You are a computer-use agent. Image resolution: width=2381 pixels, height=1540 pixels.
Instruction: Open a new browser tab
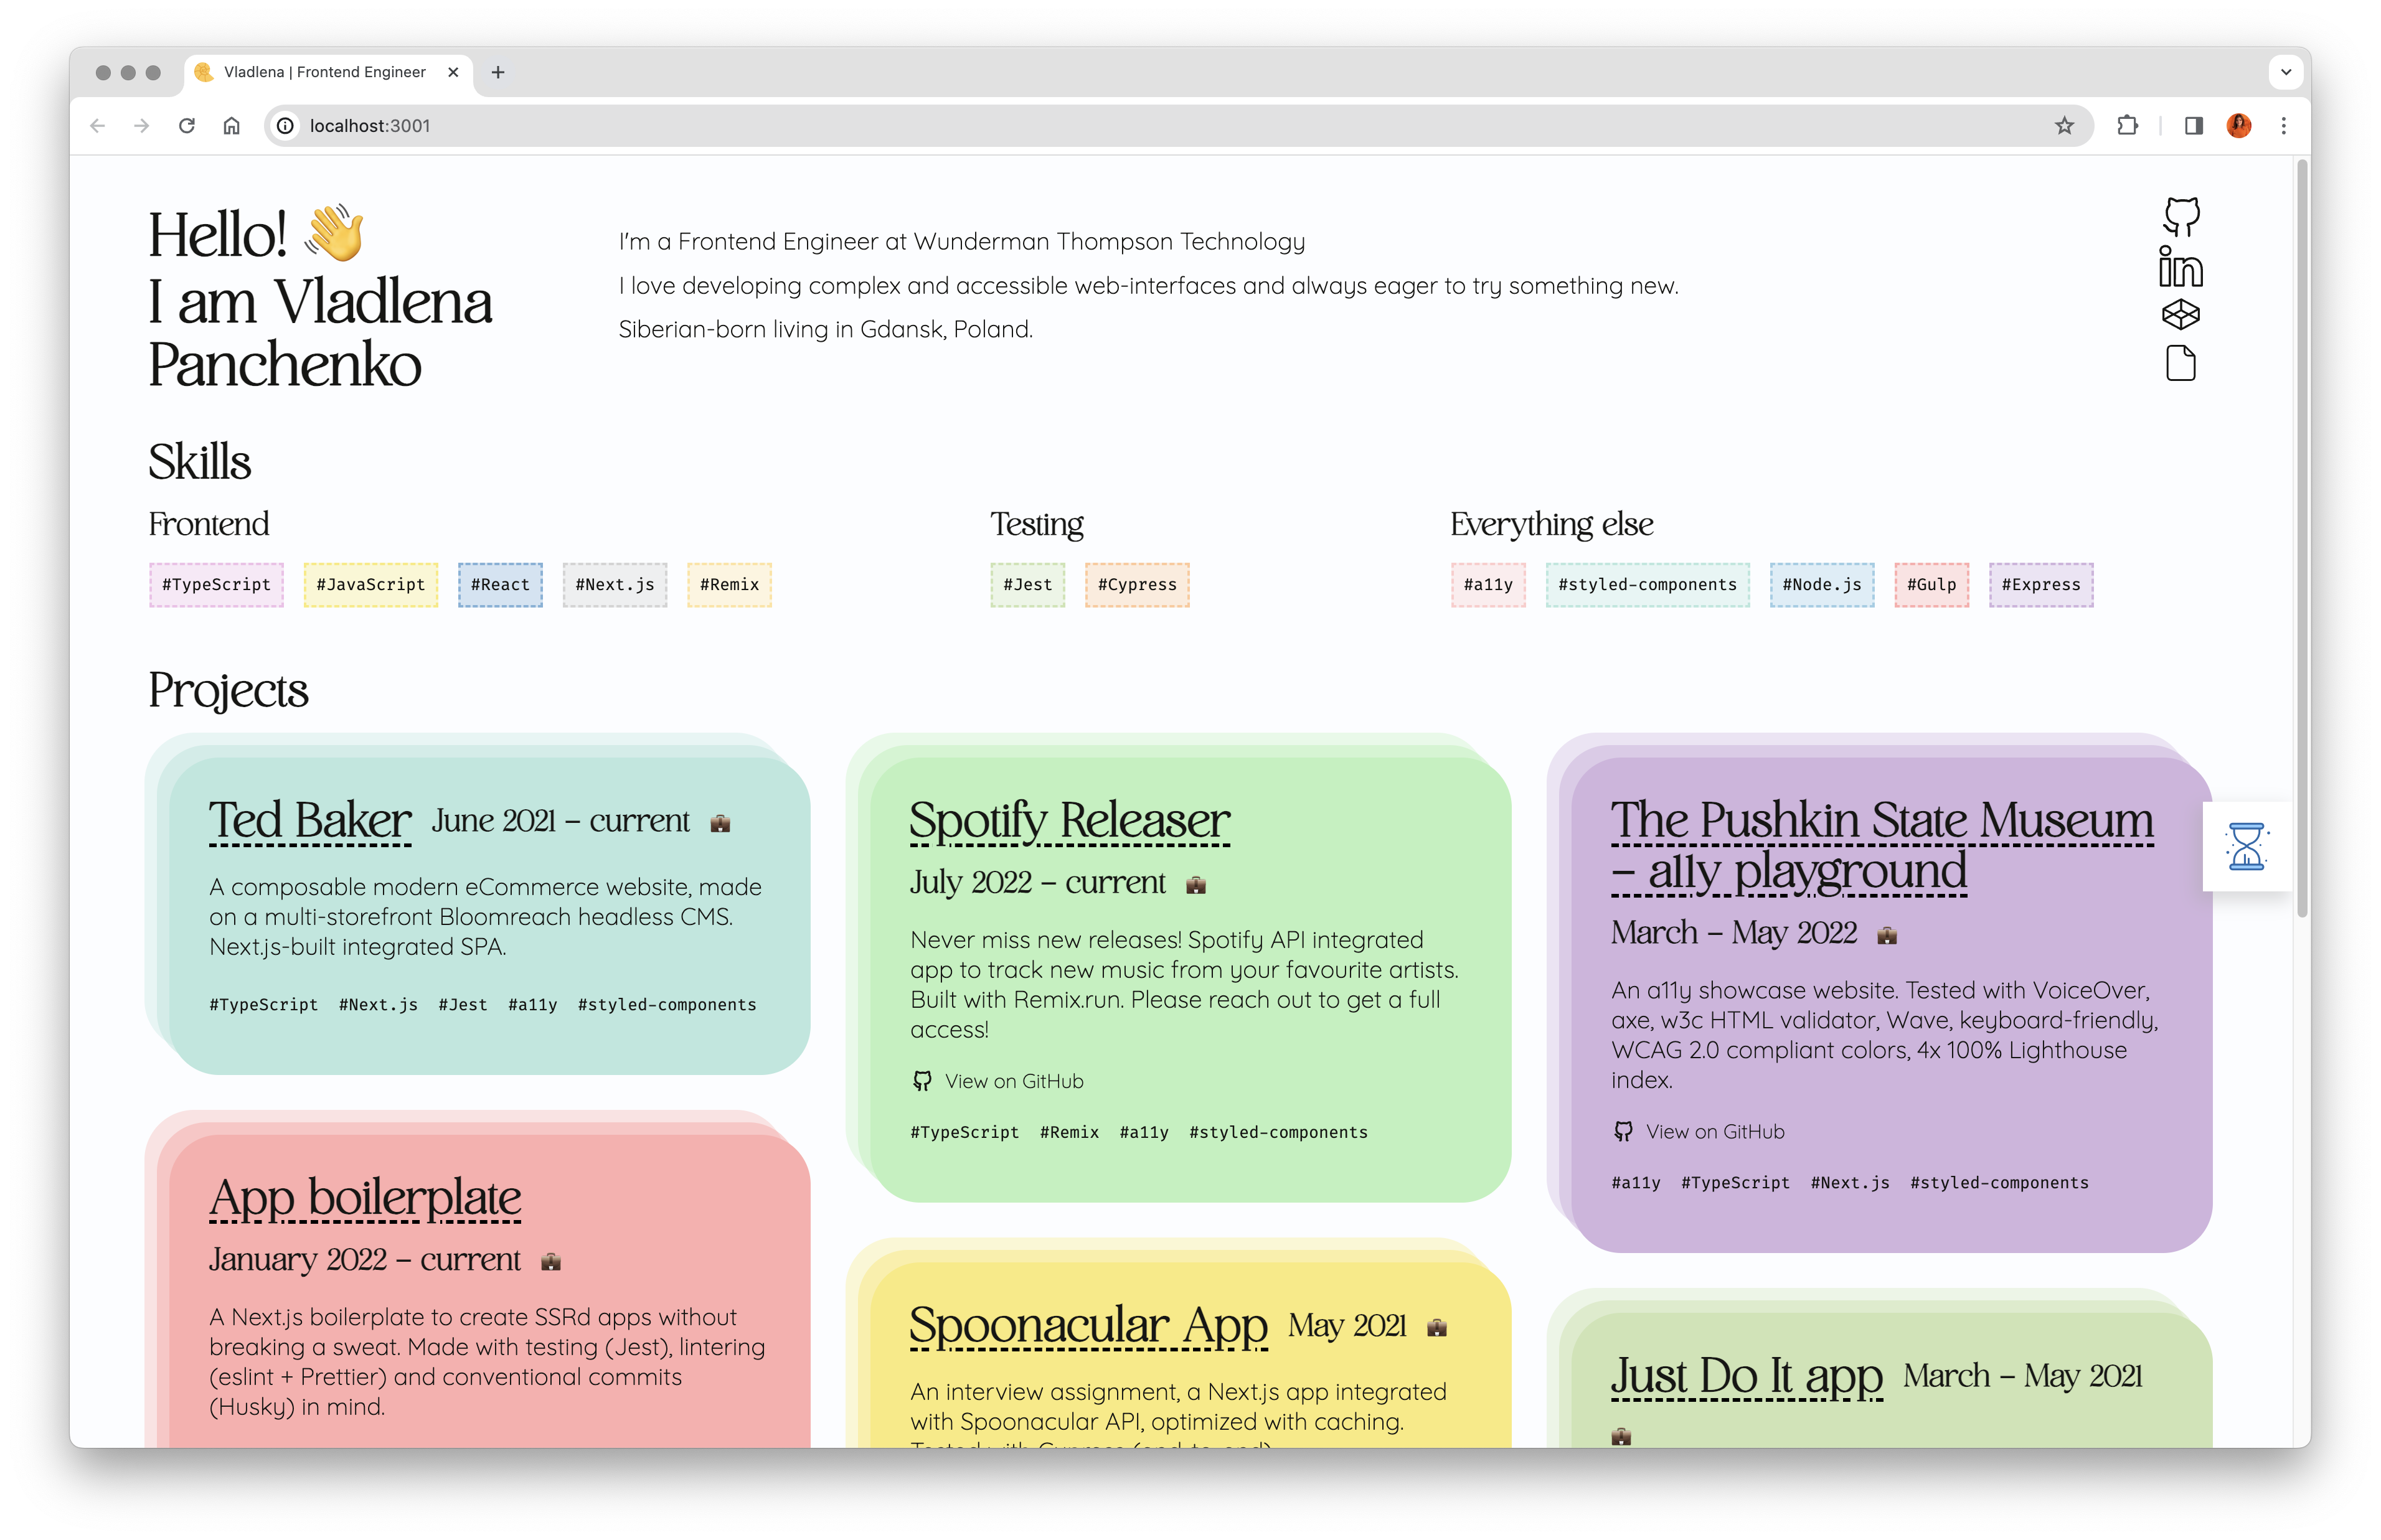tap(498, 72)
